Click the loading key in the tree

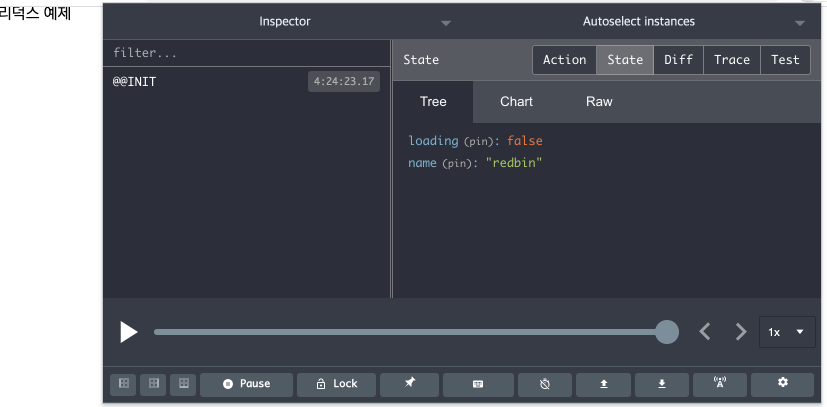point(434,141)
